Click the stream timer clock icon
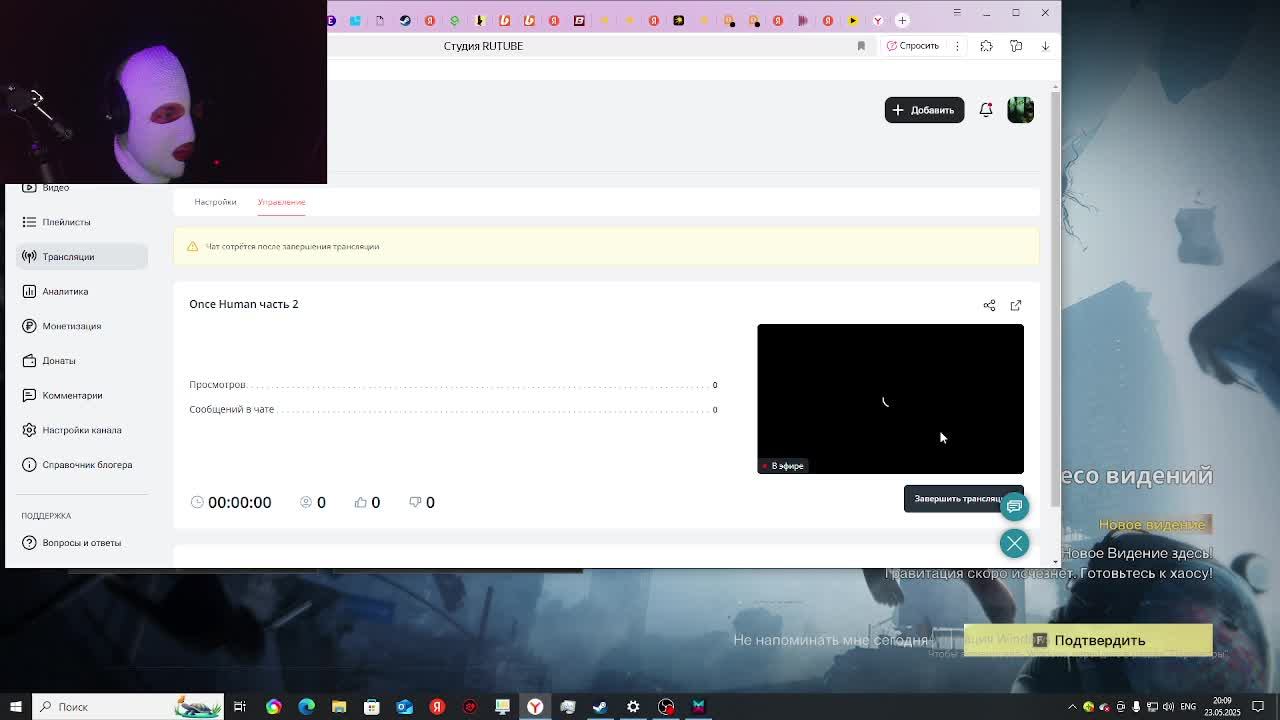The image size is (1280, 720). click(x=197, y=502)
